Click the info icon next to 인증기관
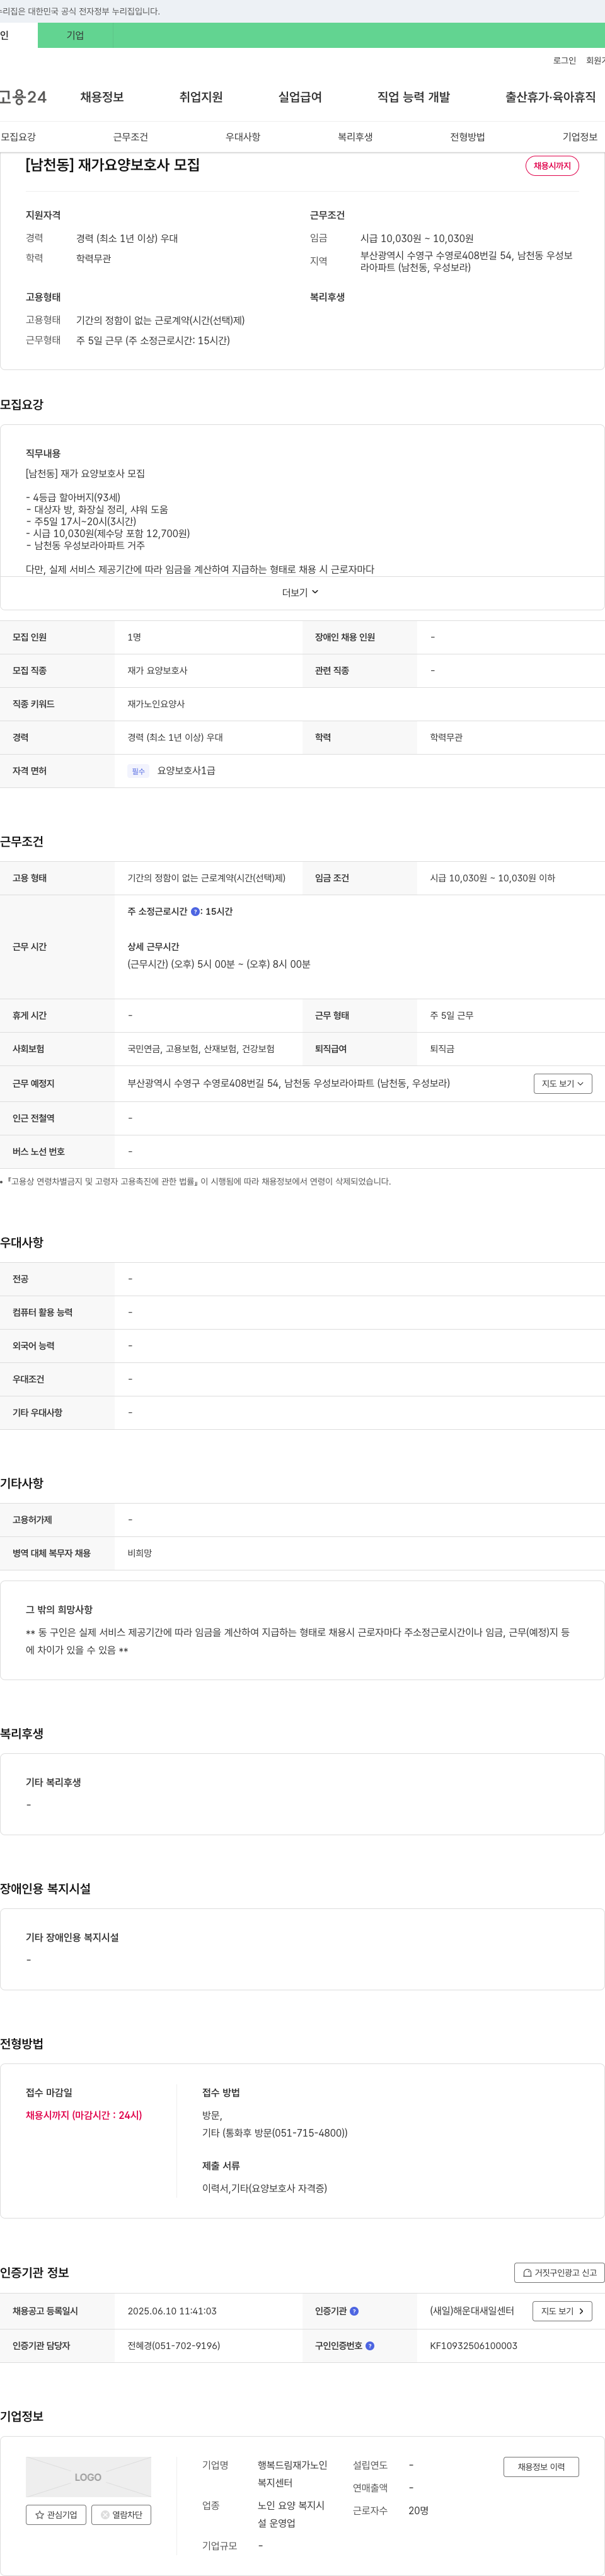 coord(354,2311)
